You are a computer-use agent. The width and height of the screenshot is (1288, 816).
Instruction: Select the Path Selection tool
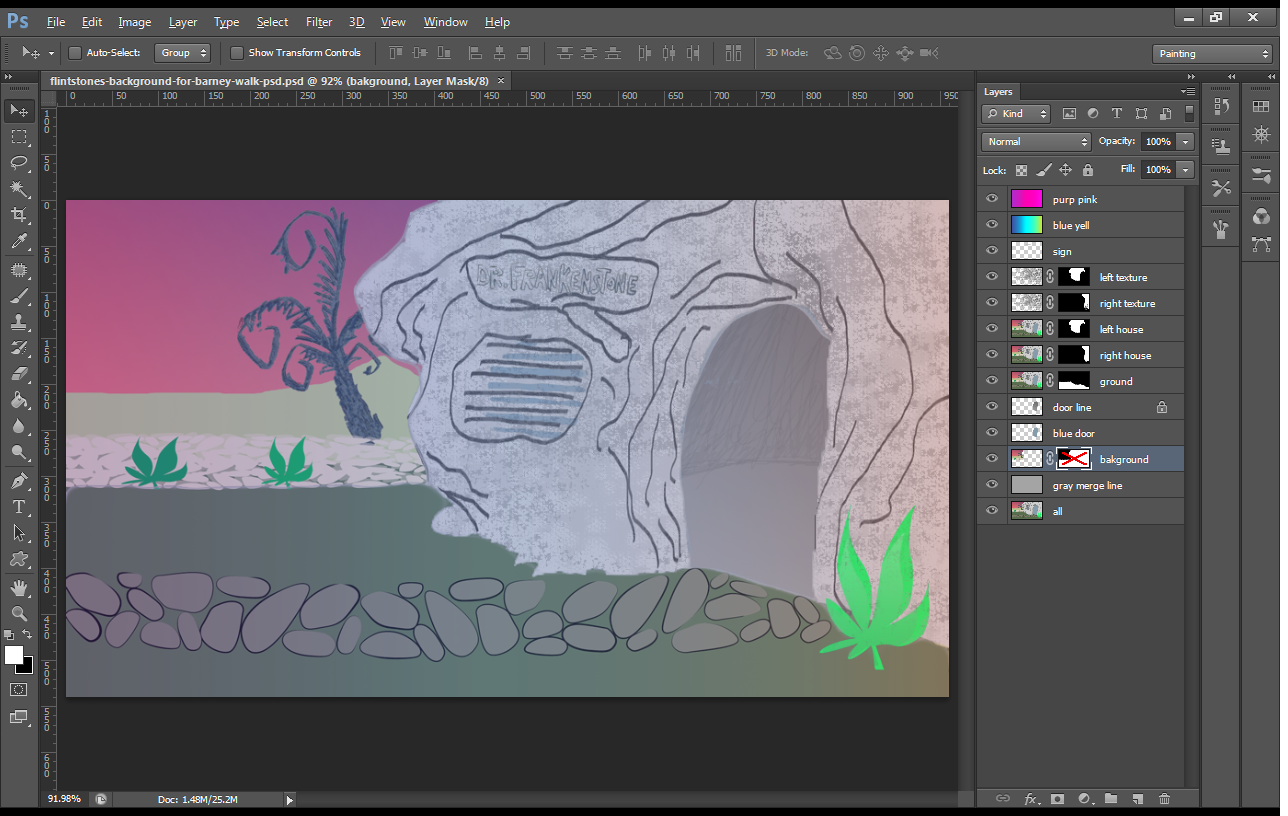click(19, 533)
